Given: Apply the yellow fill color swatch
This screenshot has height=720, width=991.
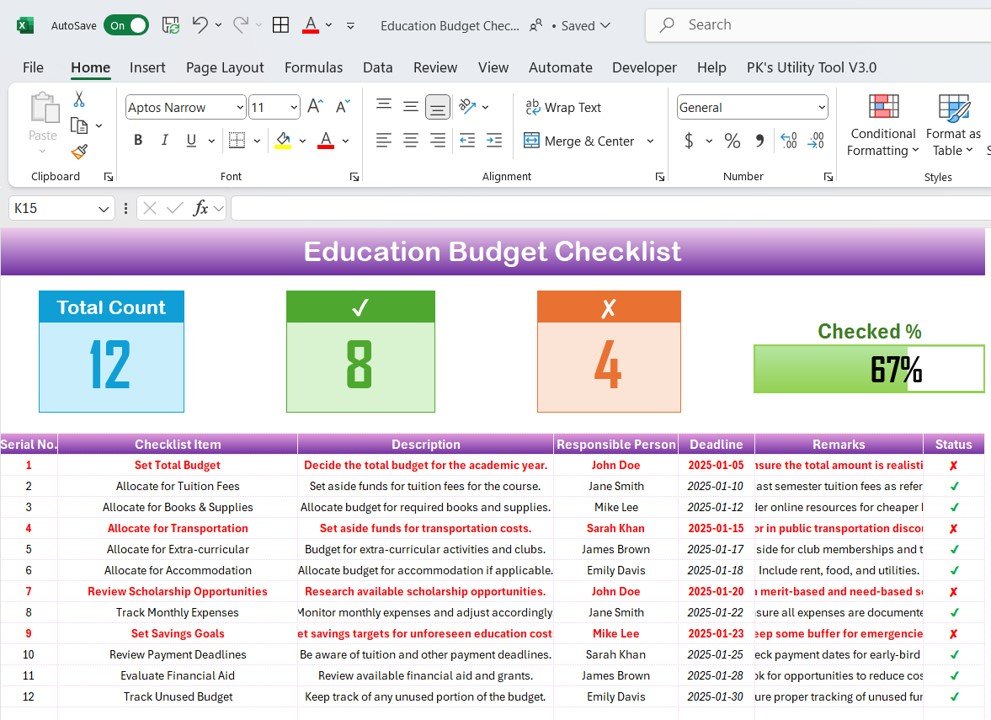Looking at the screenshot, I should pos(283,141).
